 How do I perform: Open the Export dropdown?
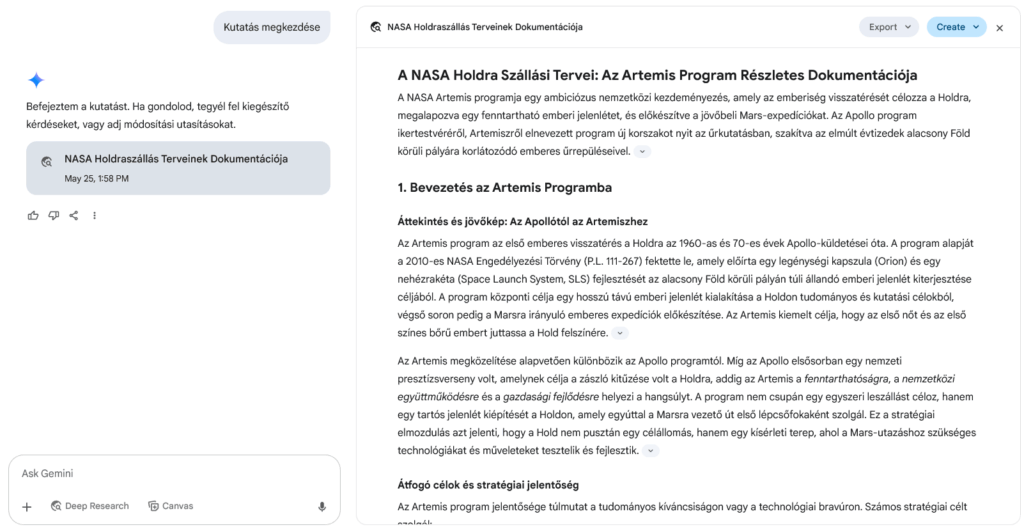[x=889, y=27]
